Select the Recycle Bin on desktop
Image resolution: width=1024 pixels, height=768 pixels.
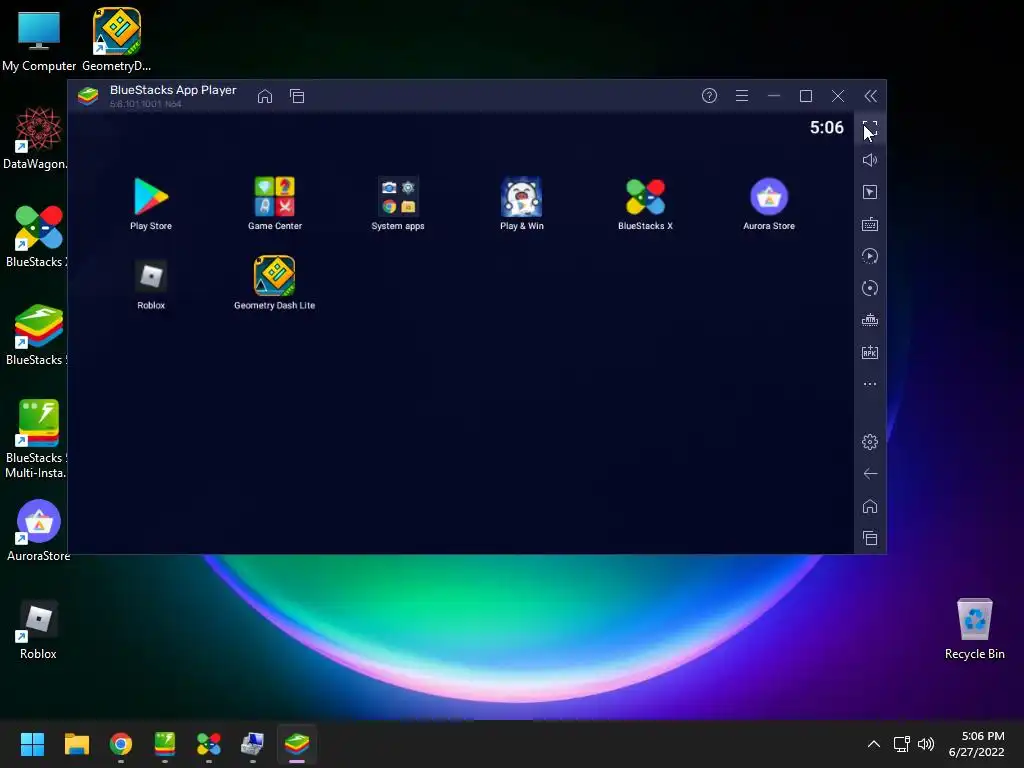click(974, 628)
